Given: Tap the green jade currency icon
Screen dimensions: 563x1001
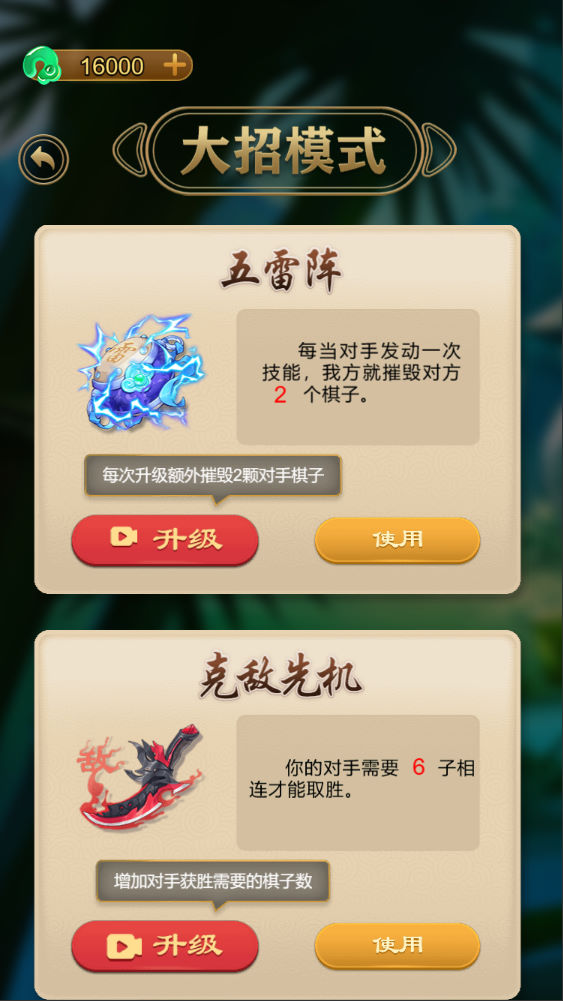Looking at the screenshot, I should [x=41, y=65].
